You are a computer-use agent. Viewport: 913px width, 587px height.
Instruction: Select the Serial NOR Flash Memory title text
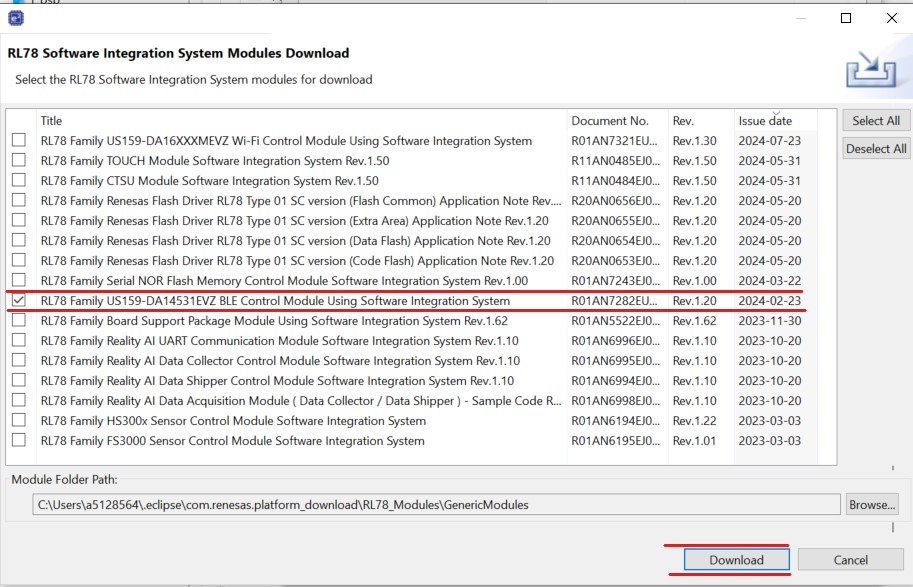(x=284, y=281)
